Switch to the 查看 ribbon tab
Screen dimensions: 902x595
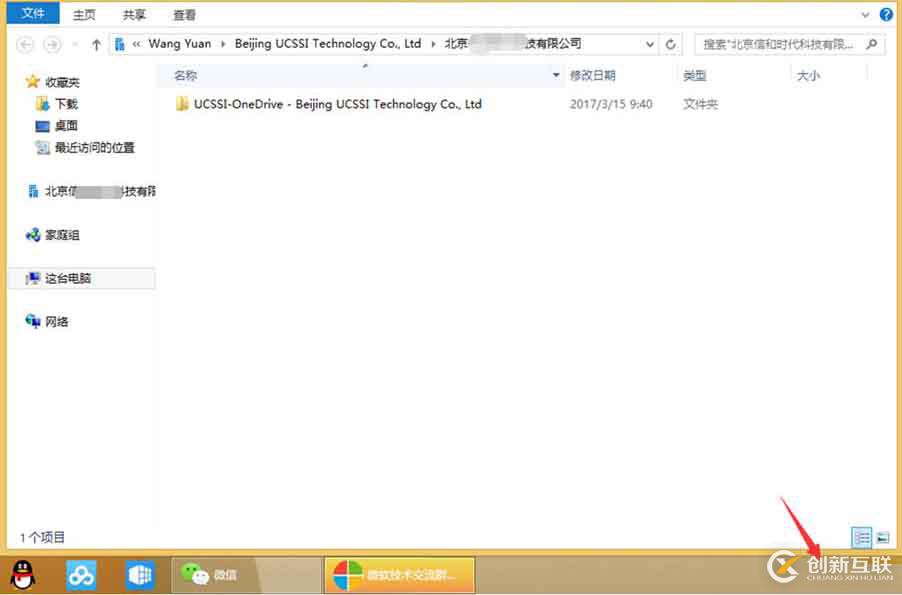[x=183, y=13]
